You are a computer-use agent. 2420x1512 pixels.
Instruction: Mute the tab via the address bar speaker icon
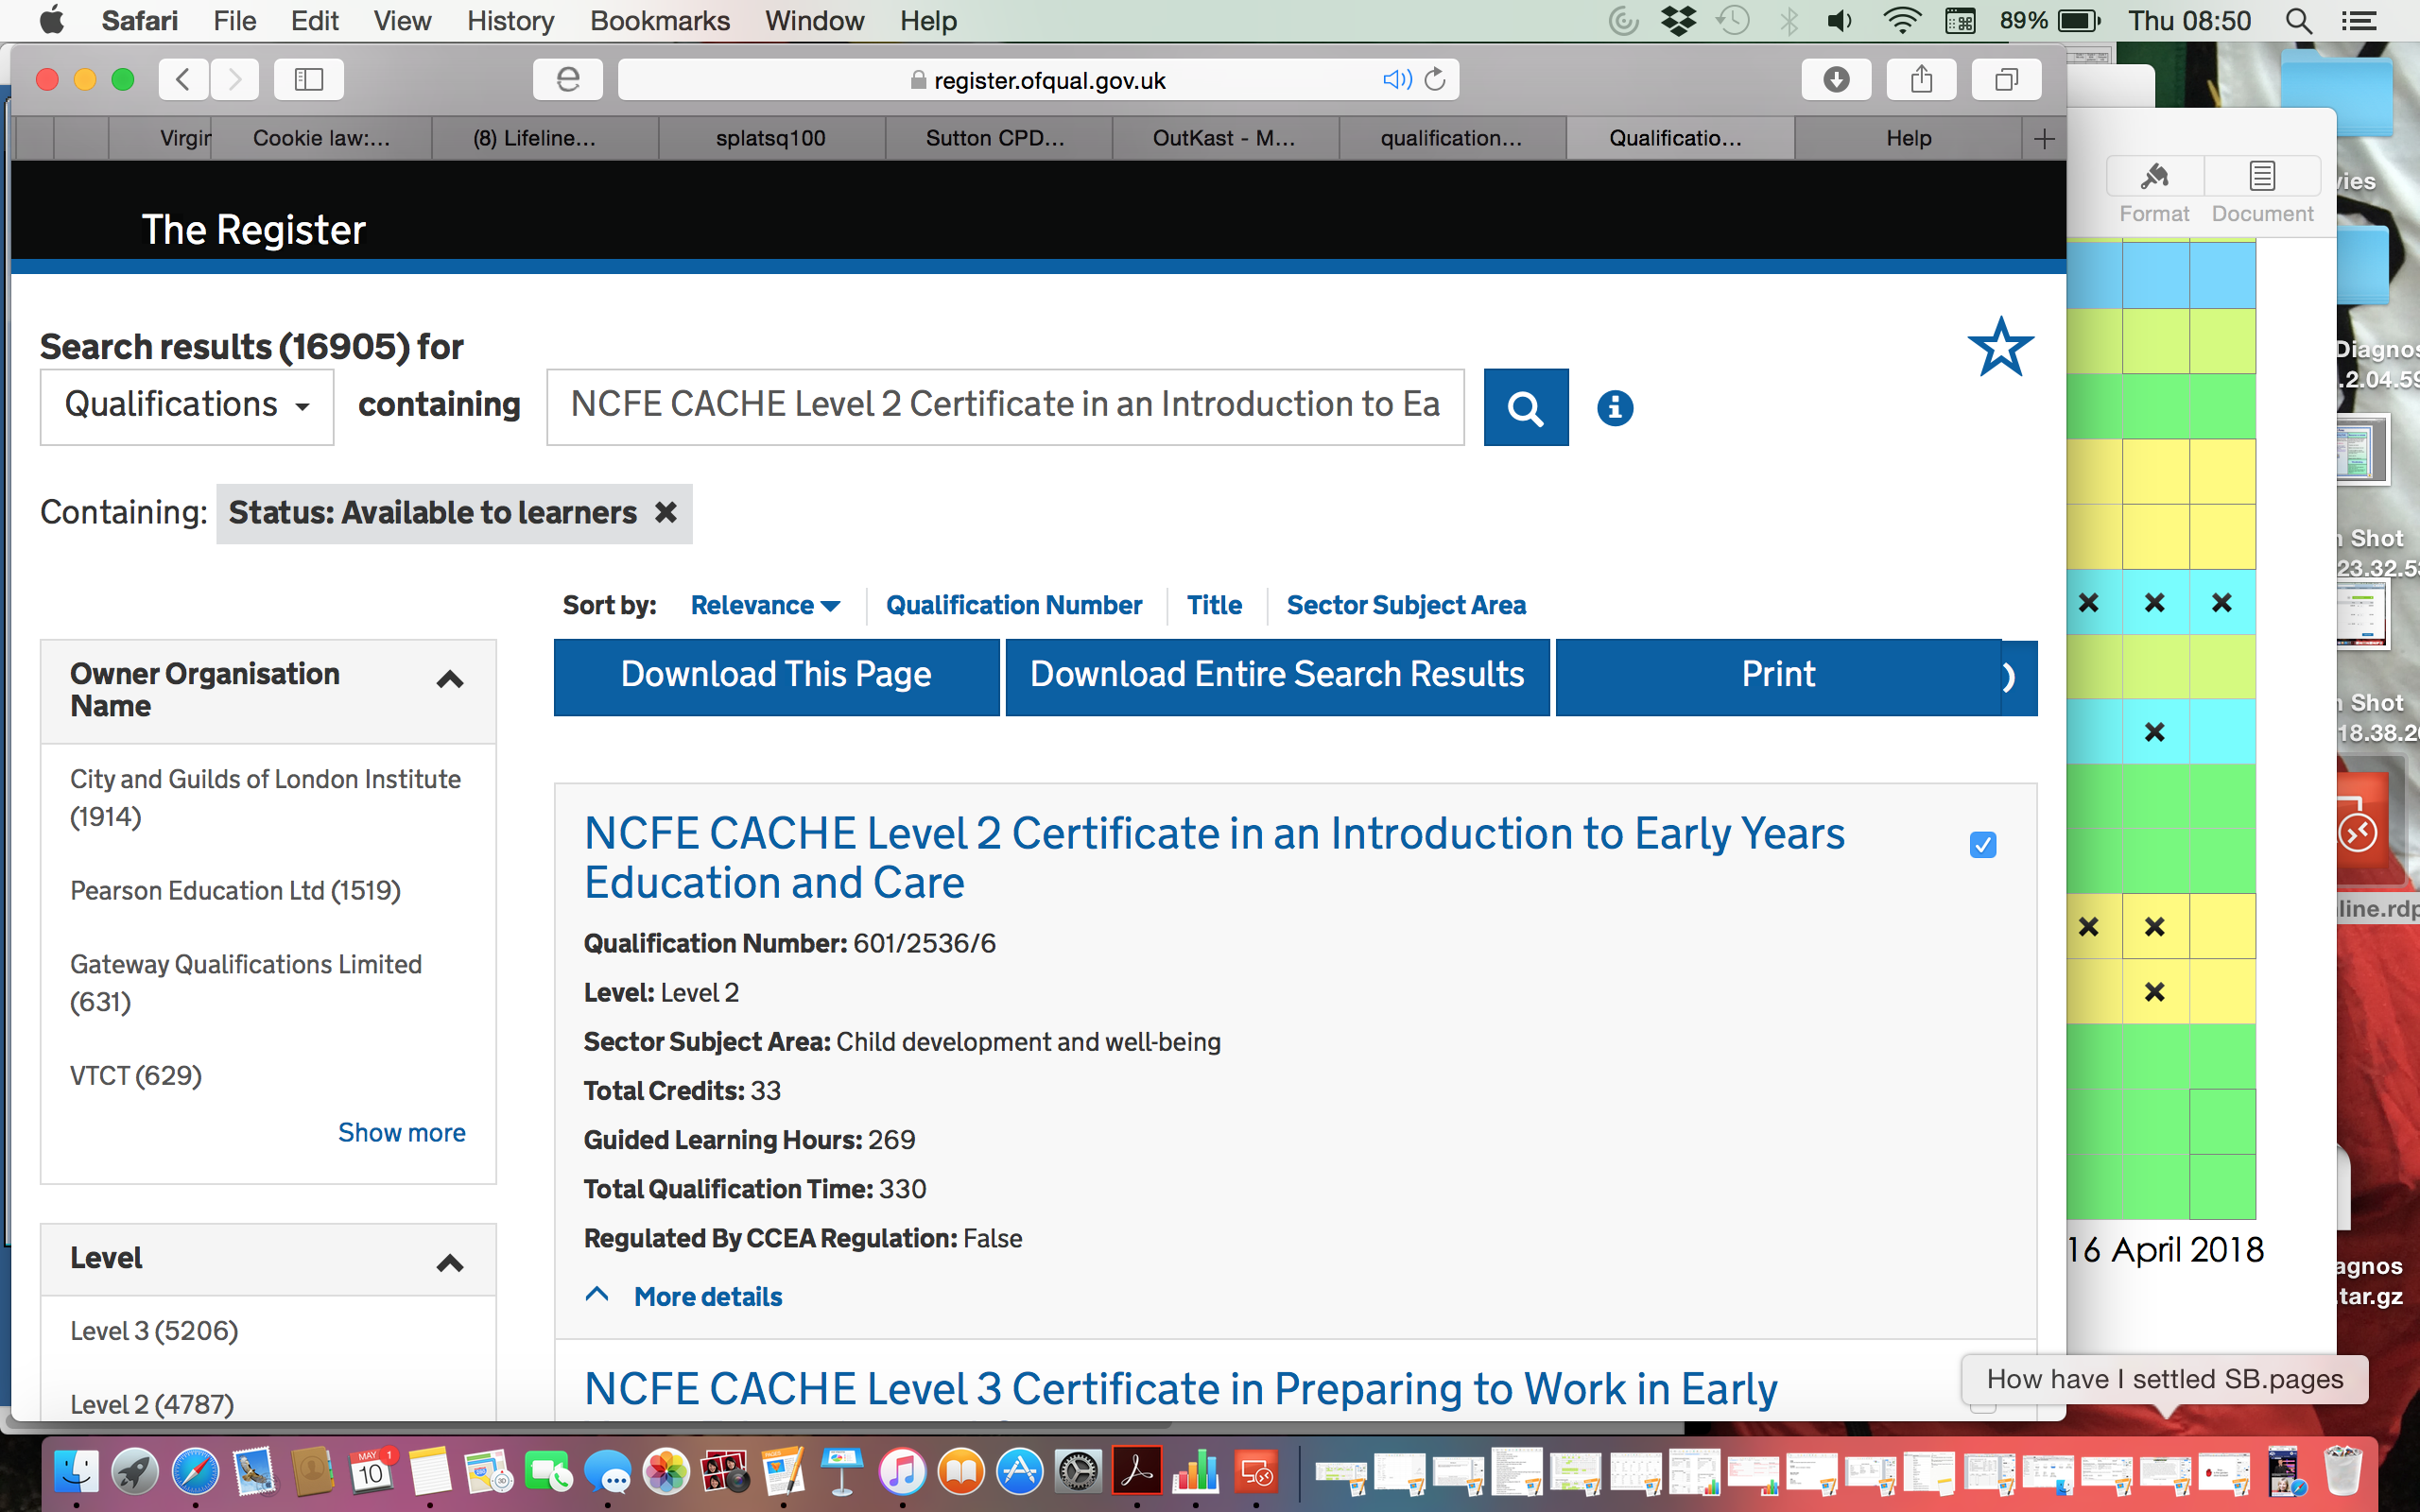(x=1396, y=79)
